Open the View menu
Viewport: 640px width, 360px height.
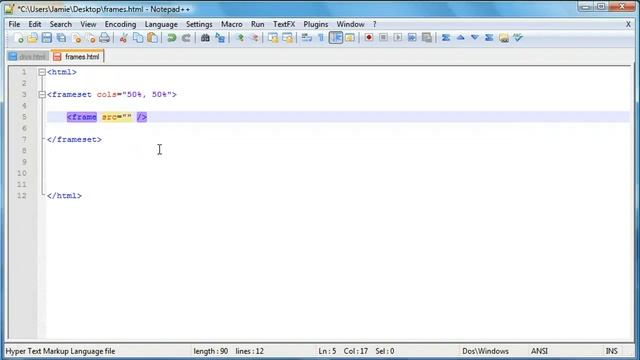pos(88,24)
